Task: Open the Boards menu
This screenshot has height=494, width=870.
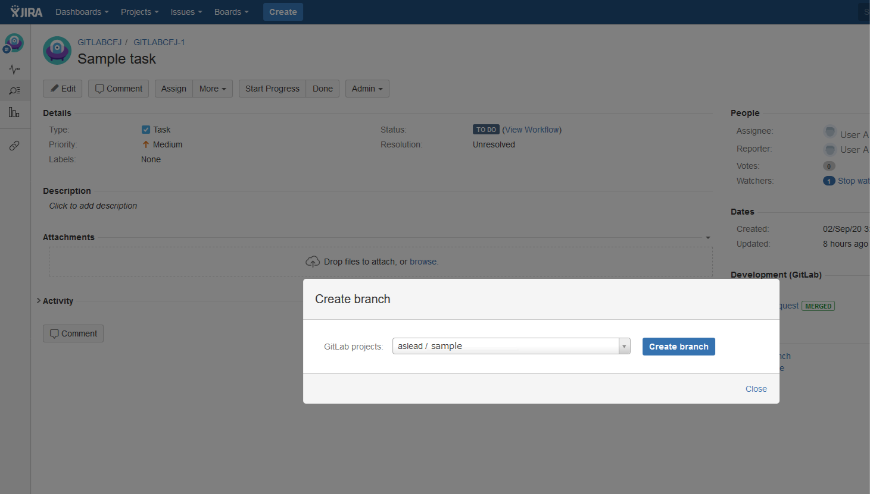Action: click(x=231, y=12)
